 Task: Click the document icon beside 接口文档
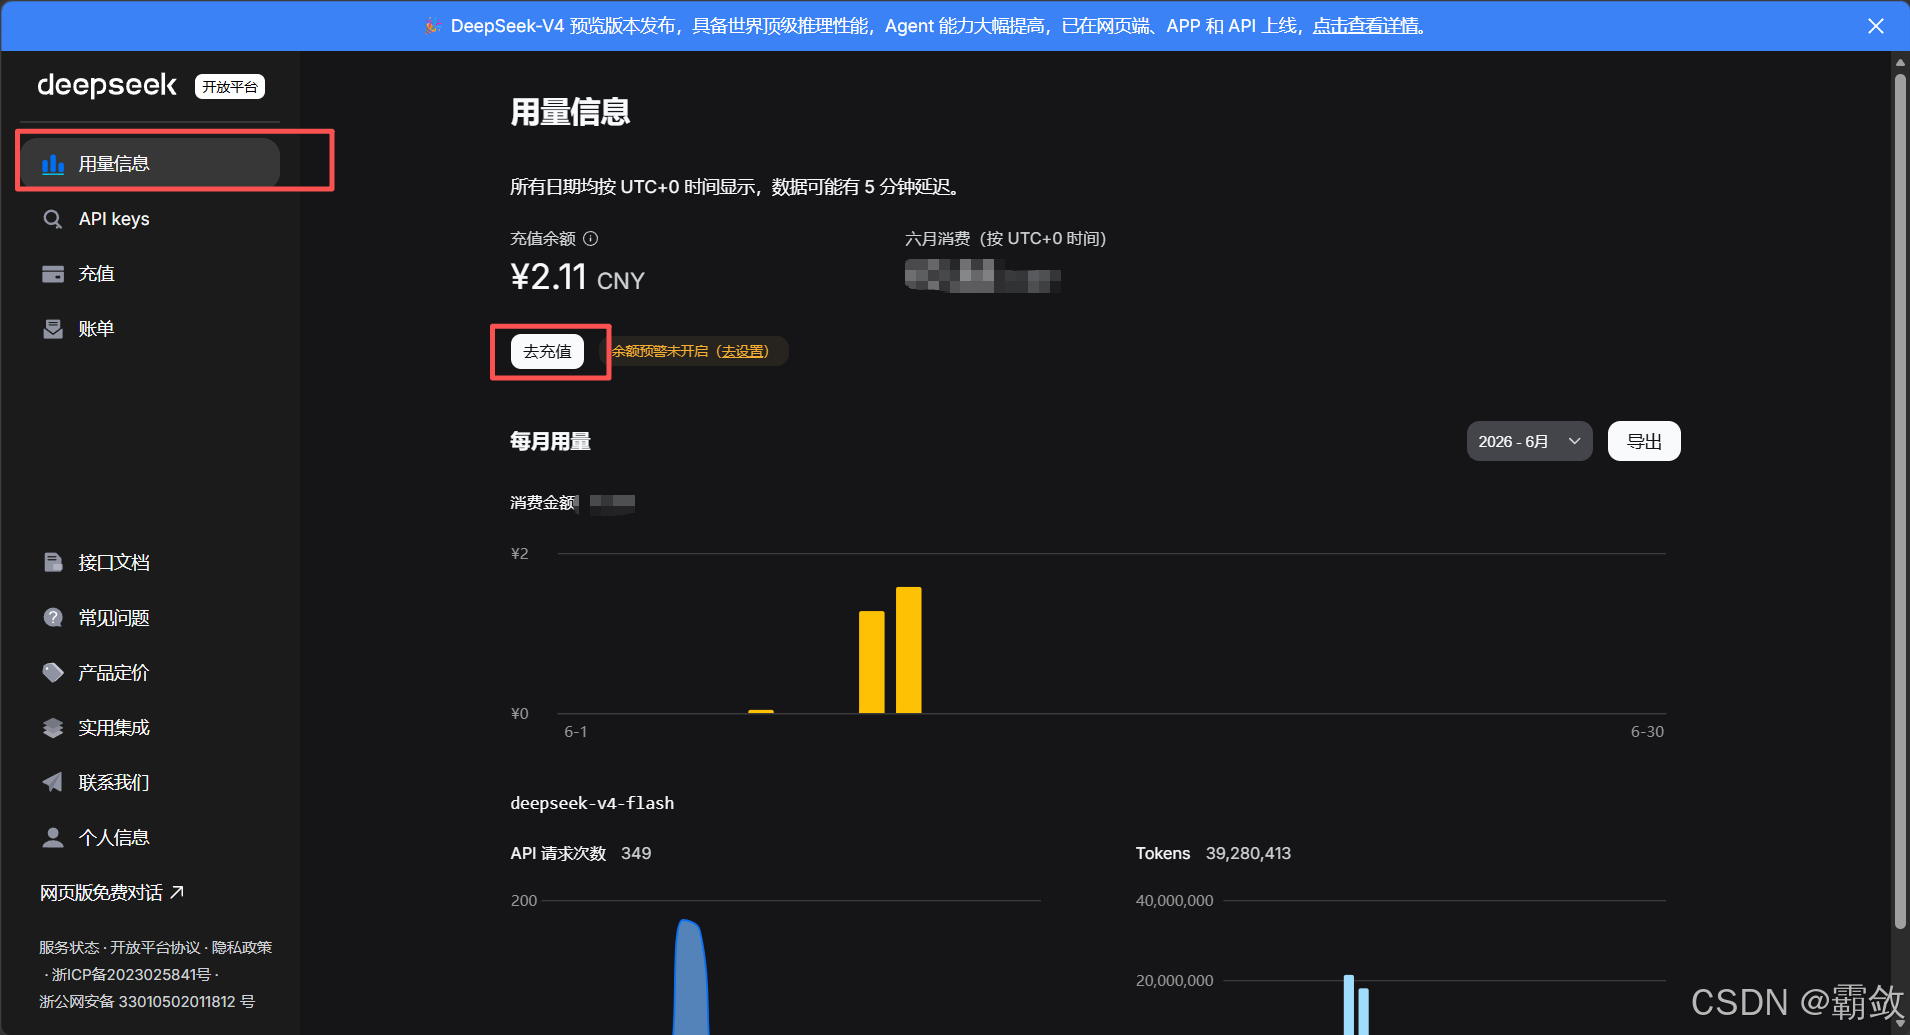coord(53,563)
